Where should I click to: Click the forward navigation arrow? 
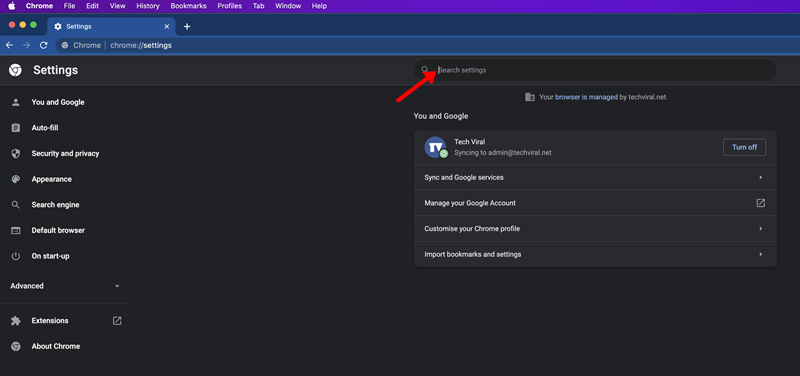[x=27, y=45]
